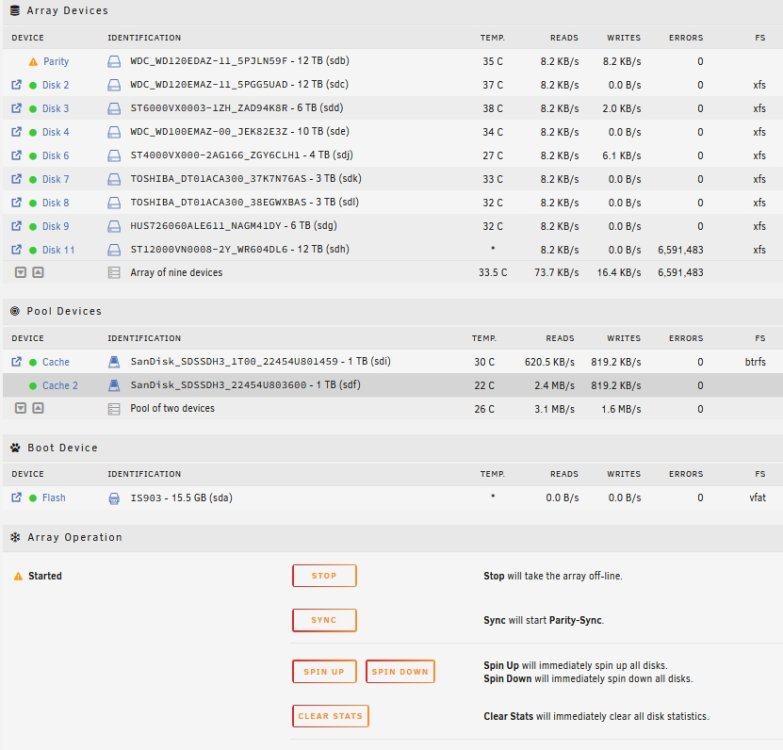Click SSD icon for SanDisk 22454U803600 Cache 2
Screen dimensions: 783x750
point(114,385)
